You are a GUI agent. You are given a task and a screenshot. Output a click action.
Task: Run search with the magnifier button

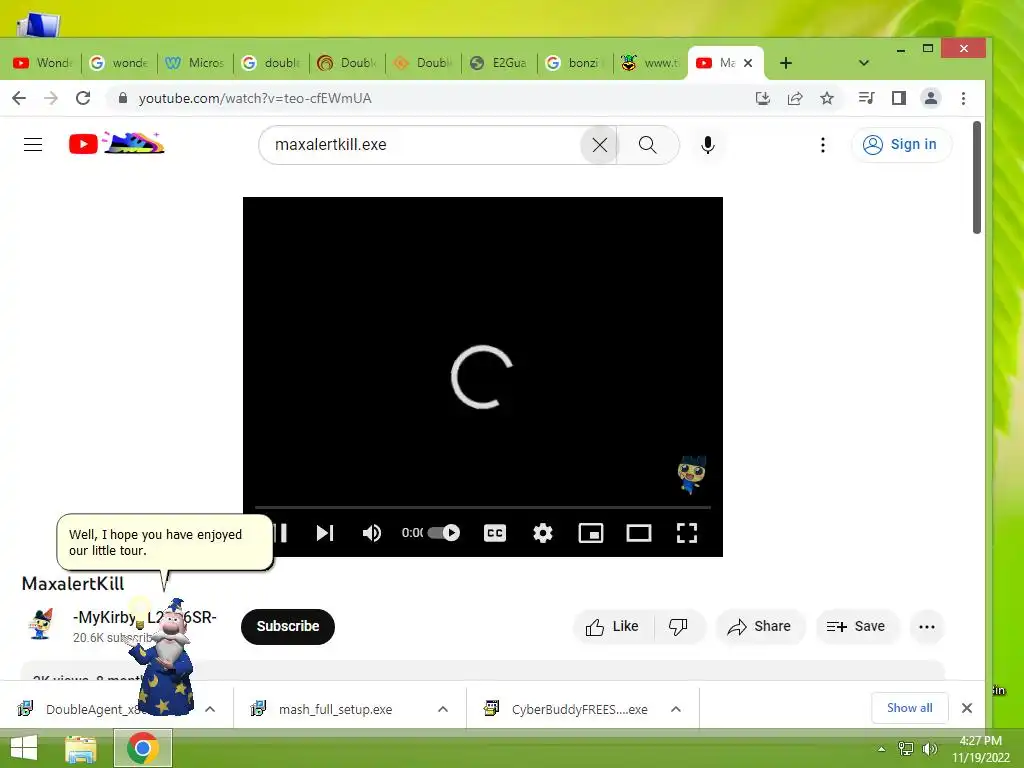648,145
